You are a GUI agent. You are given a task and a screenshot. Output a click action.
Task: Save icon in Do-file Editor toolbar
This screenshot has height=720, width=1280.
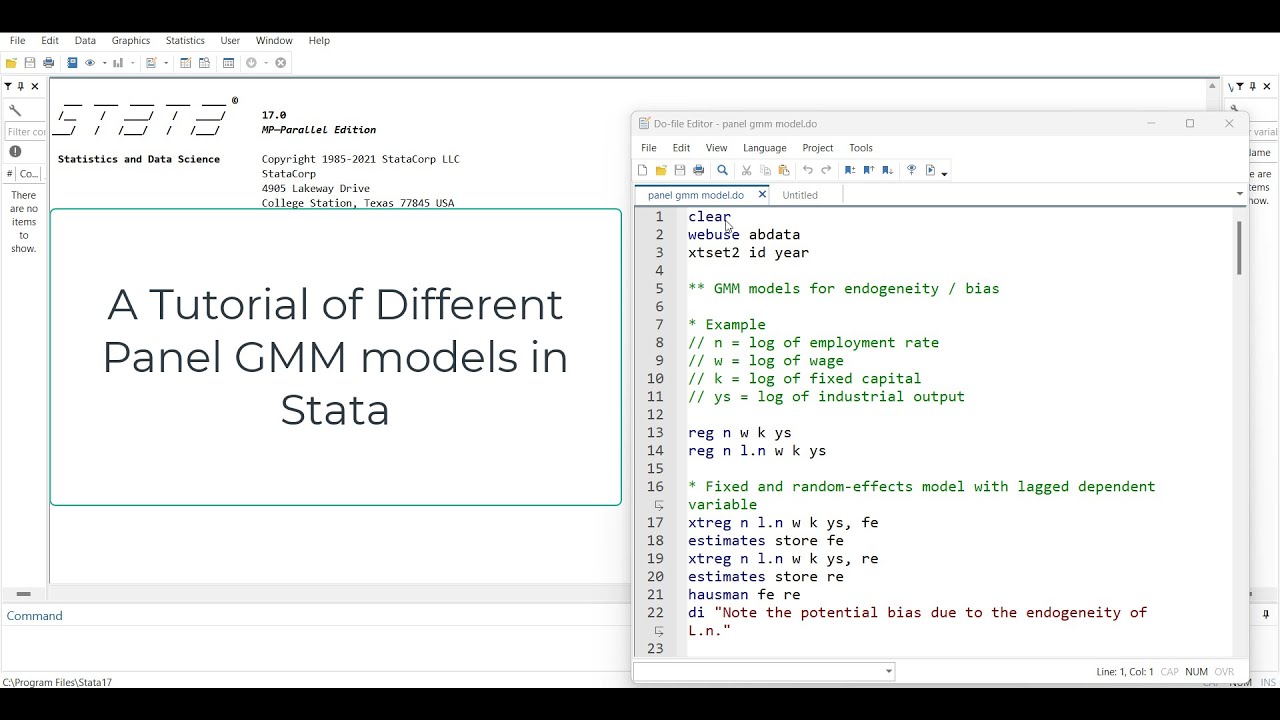[680, 171]
